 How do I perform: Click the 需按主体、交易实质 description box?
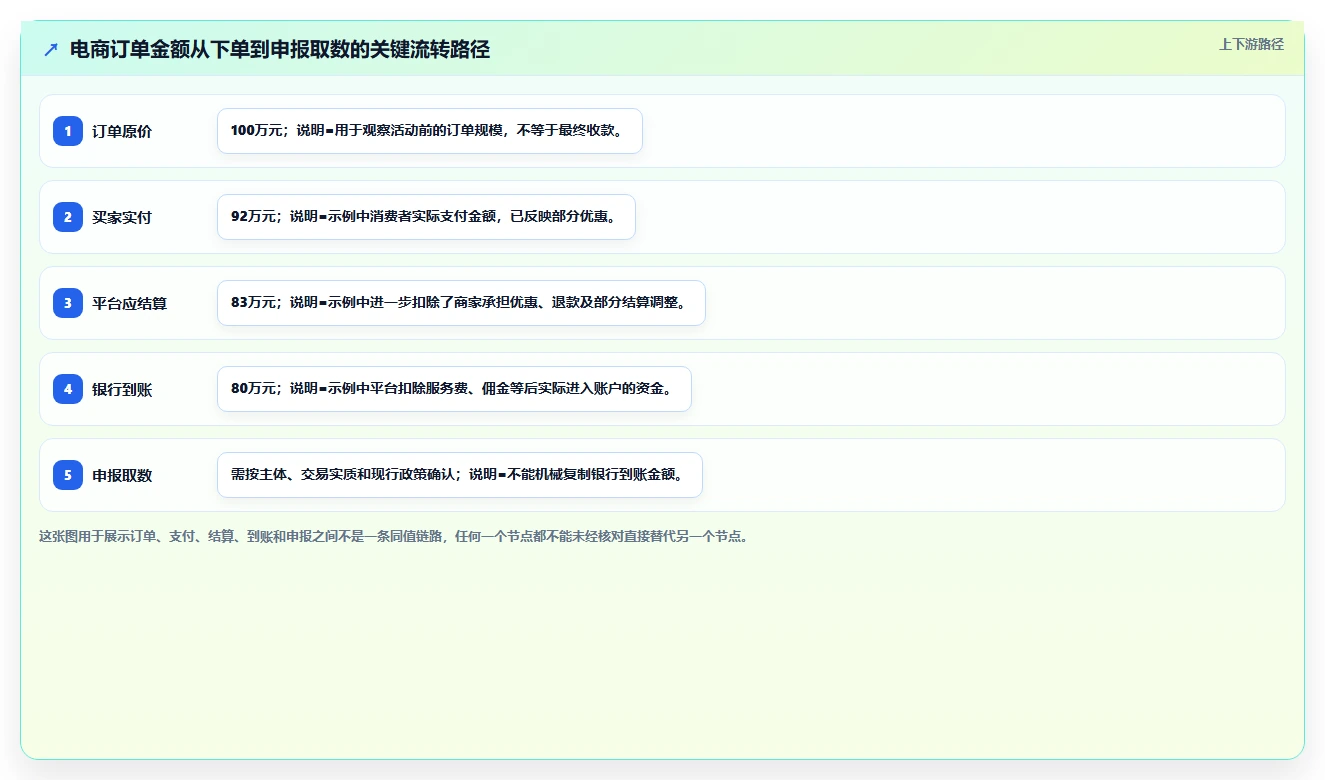[x=460, y=475]
